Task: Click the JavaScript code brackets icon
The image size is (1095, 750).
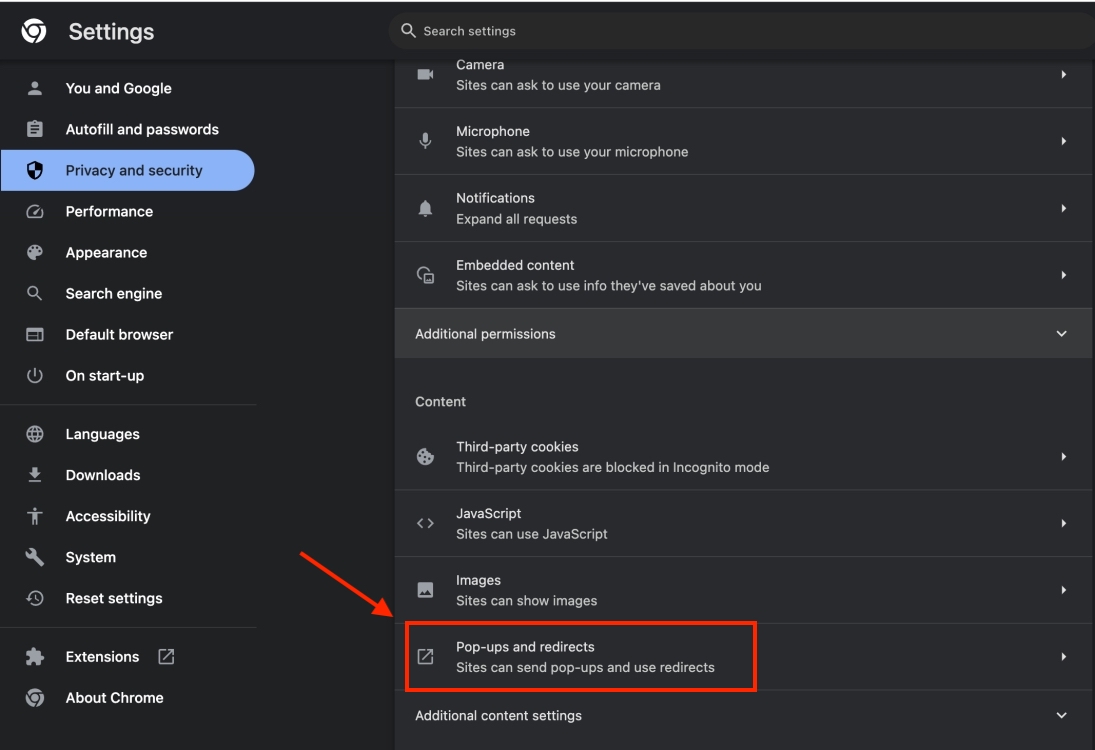Action: point(425,522)
